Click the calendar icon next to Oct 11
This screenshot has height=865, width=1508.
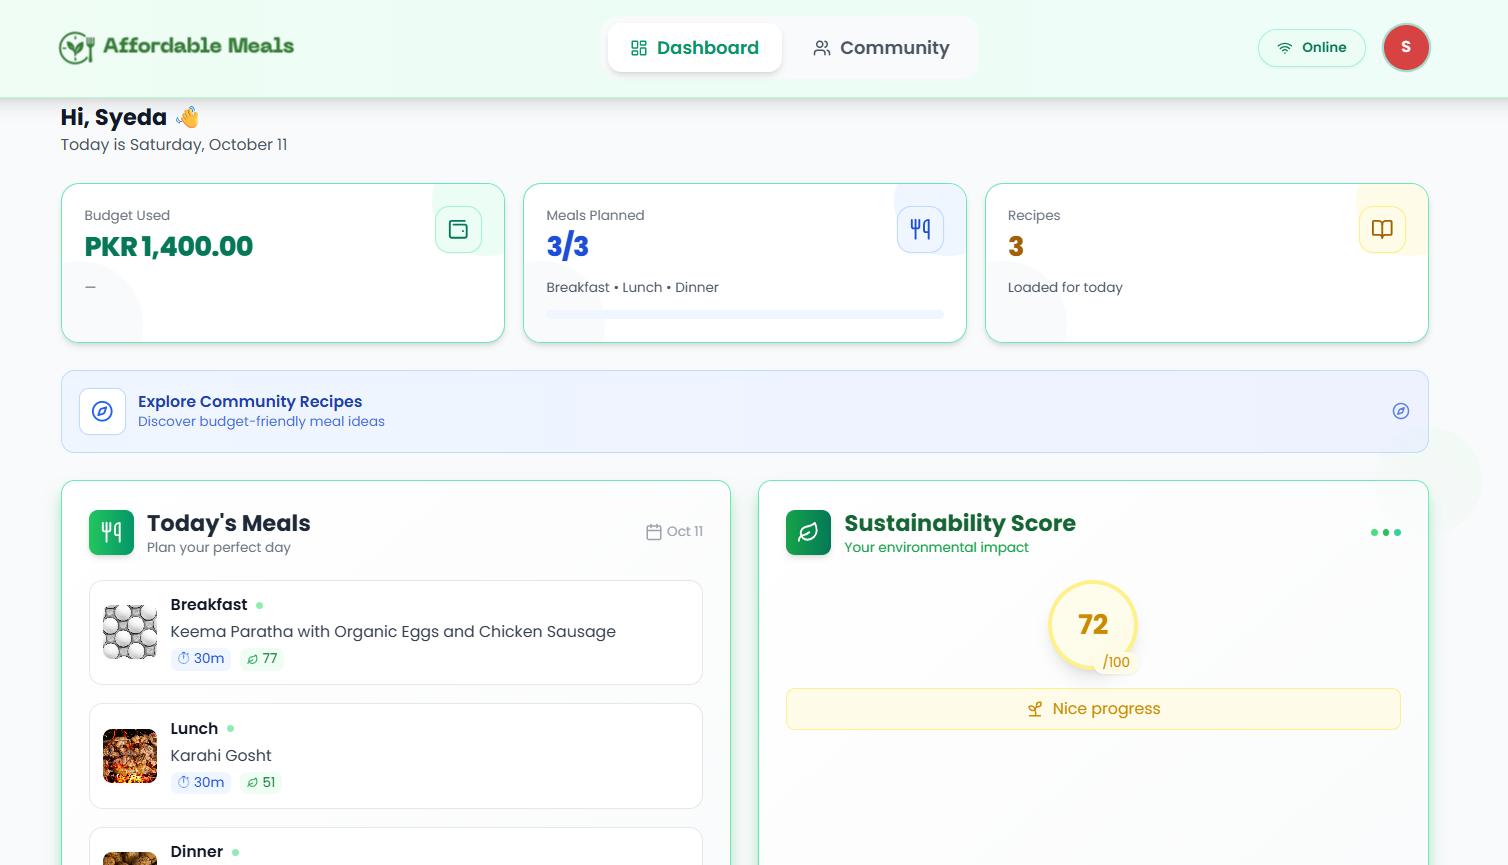pos(654,532)
